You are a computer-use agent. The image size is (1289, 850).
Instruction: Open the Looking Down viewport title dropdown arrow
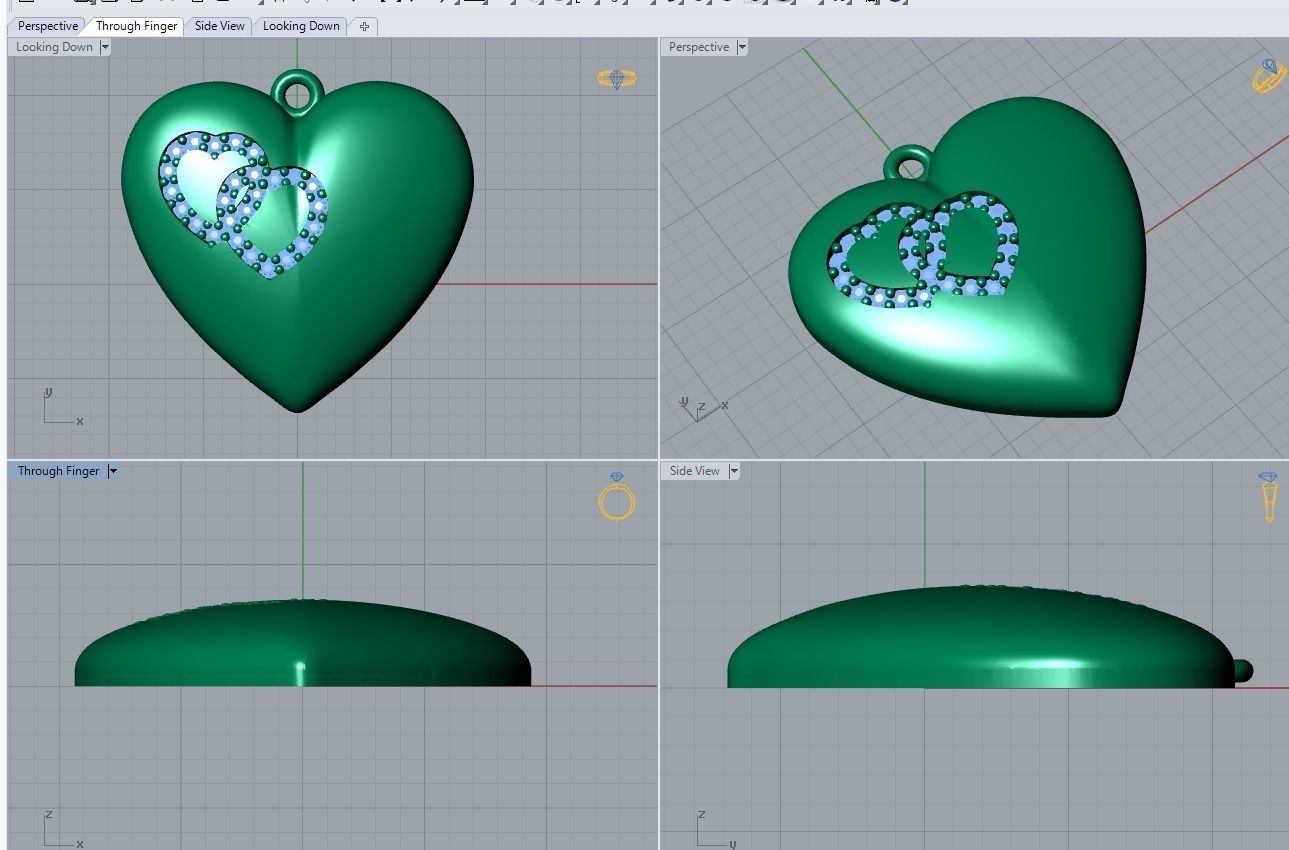click(x=104, y=47)
